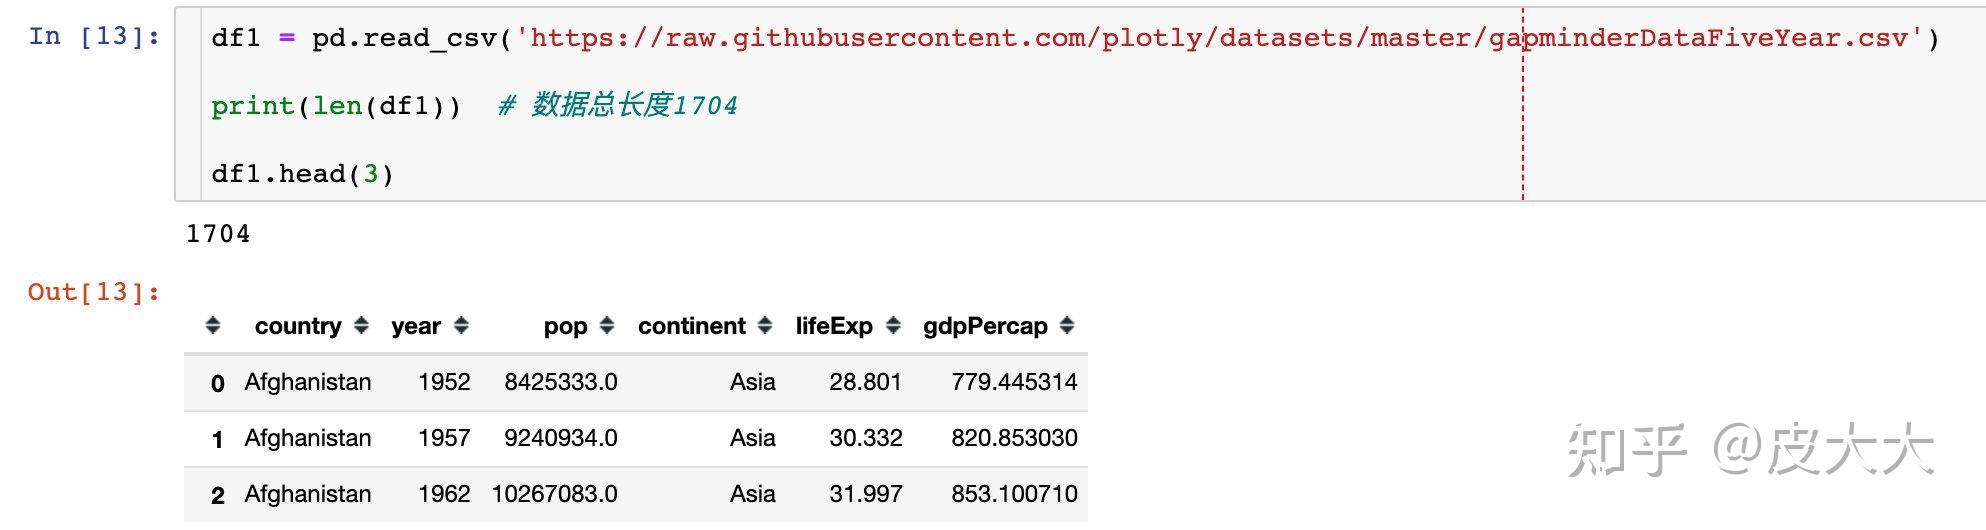
Task: Click the df1.head(3) code line
Action: click(302, 174)
